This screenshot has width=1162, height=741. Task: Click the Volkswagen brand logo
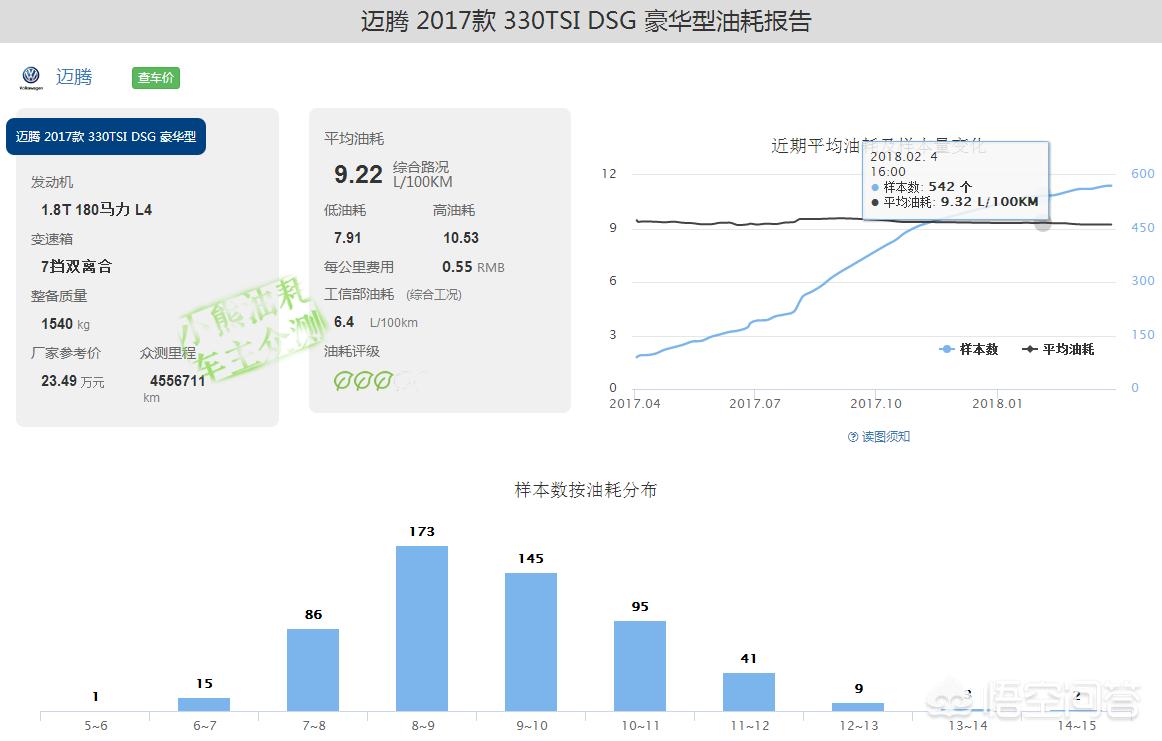[x=29, y=76]
